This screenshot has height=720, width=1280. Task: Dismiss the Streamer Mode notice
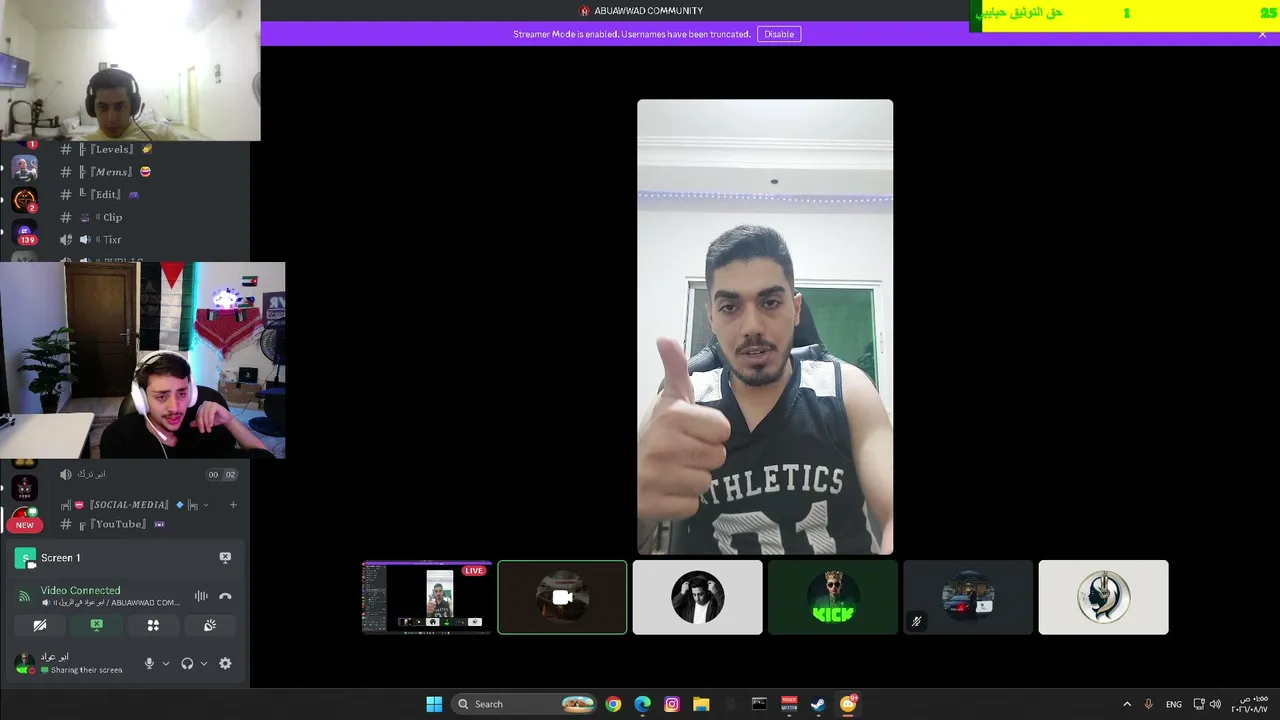coord(1262,34)
